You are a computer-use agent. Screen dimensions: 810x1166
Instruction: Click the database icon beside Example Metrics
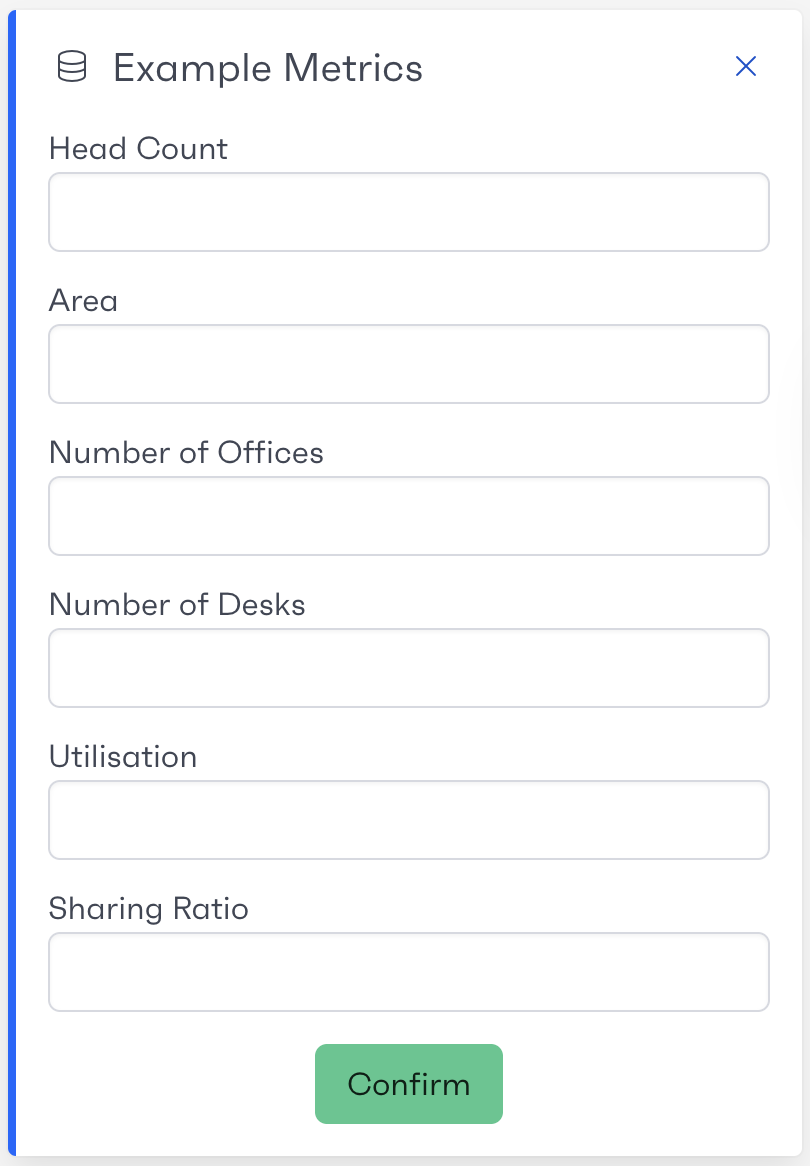coord(71,68)
